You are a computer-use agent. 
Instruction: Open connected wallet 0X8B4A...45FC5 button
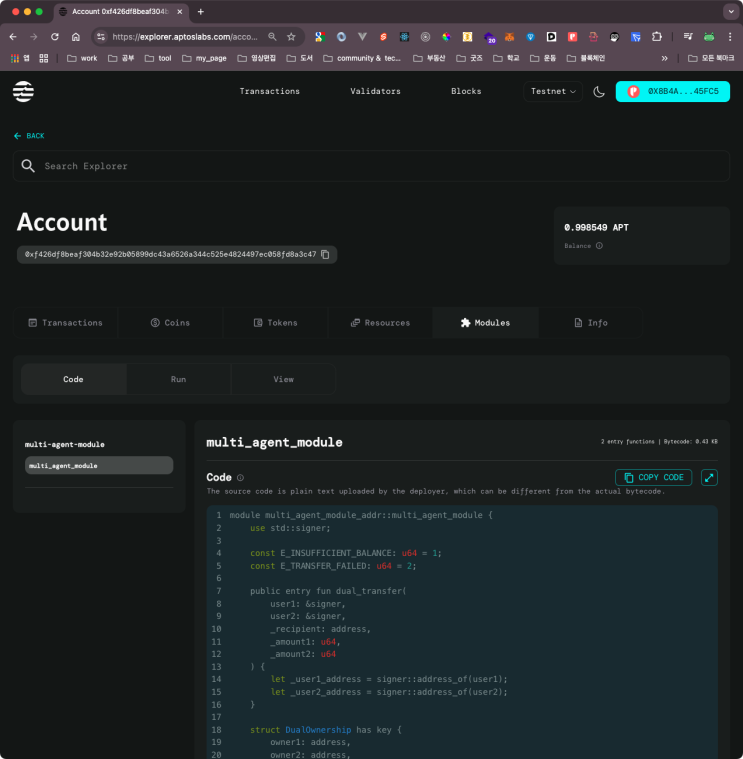click(672, 91)
